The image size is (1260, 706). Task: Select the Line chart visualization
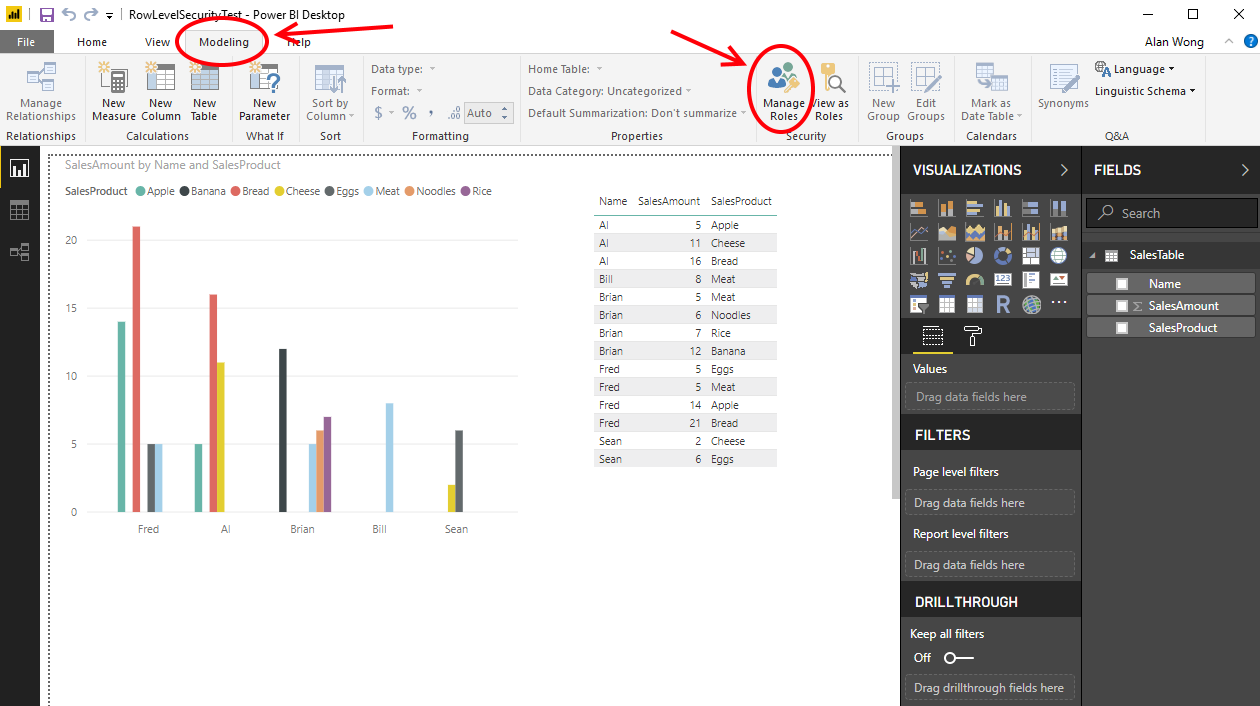[x=919, y=232]
